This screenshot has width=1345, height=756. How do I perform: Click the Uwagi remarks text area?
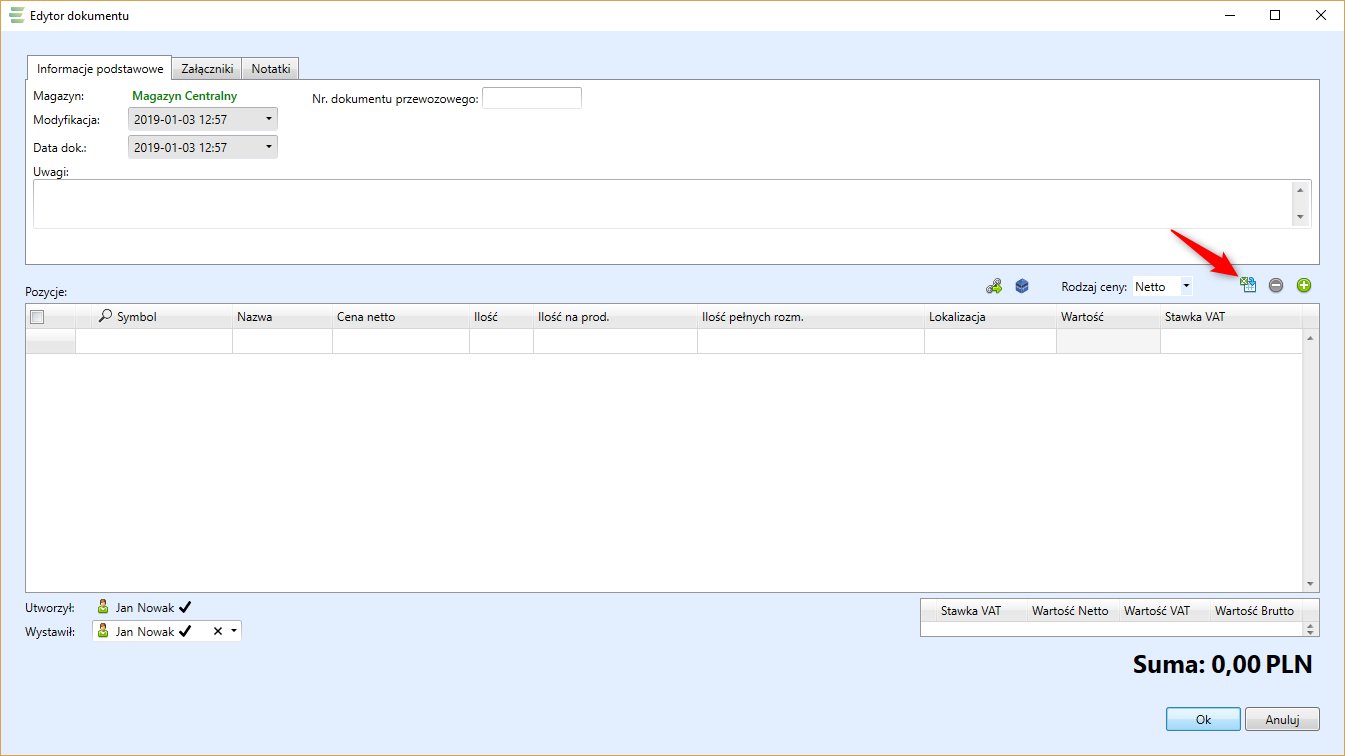pos(660,204)
